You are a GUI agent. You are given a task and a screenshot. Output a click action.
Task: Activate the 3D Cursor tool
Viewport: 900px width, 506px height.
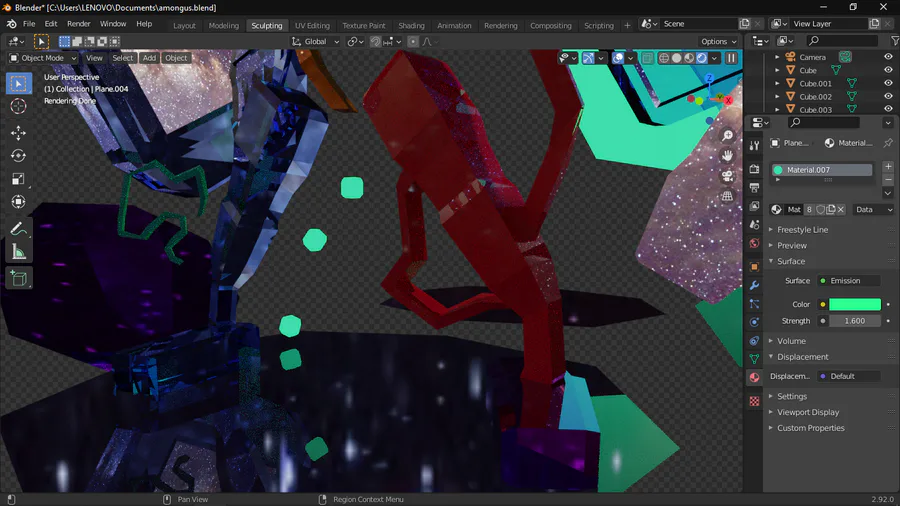pyautogui.click(x=18, y=106)
